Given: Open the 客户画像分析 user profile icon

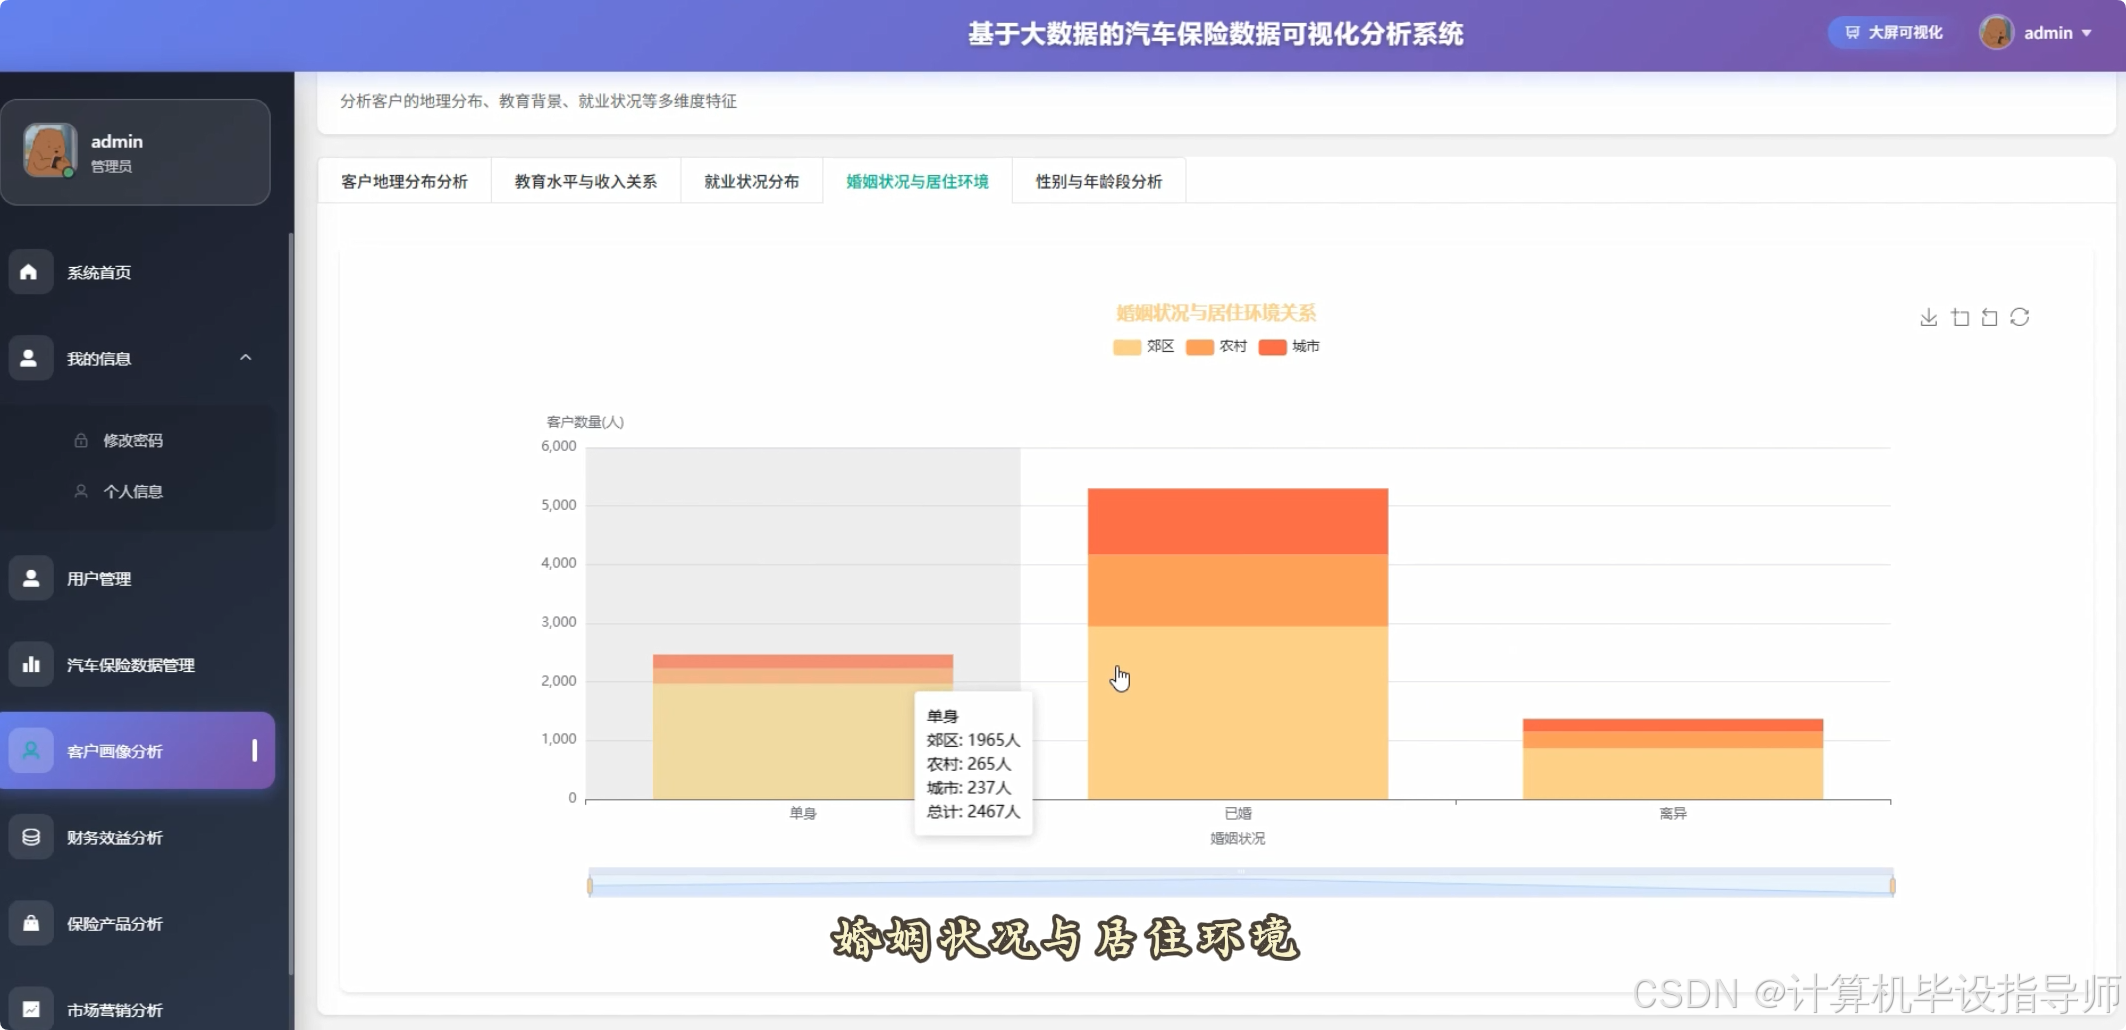Looking at the screenshot, I should click(32, 750).
